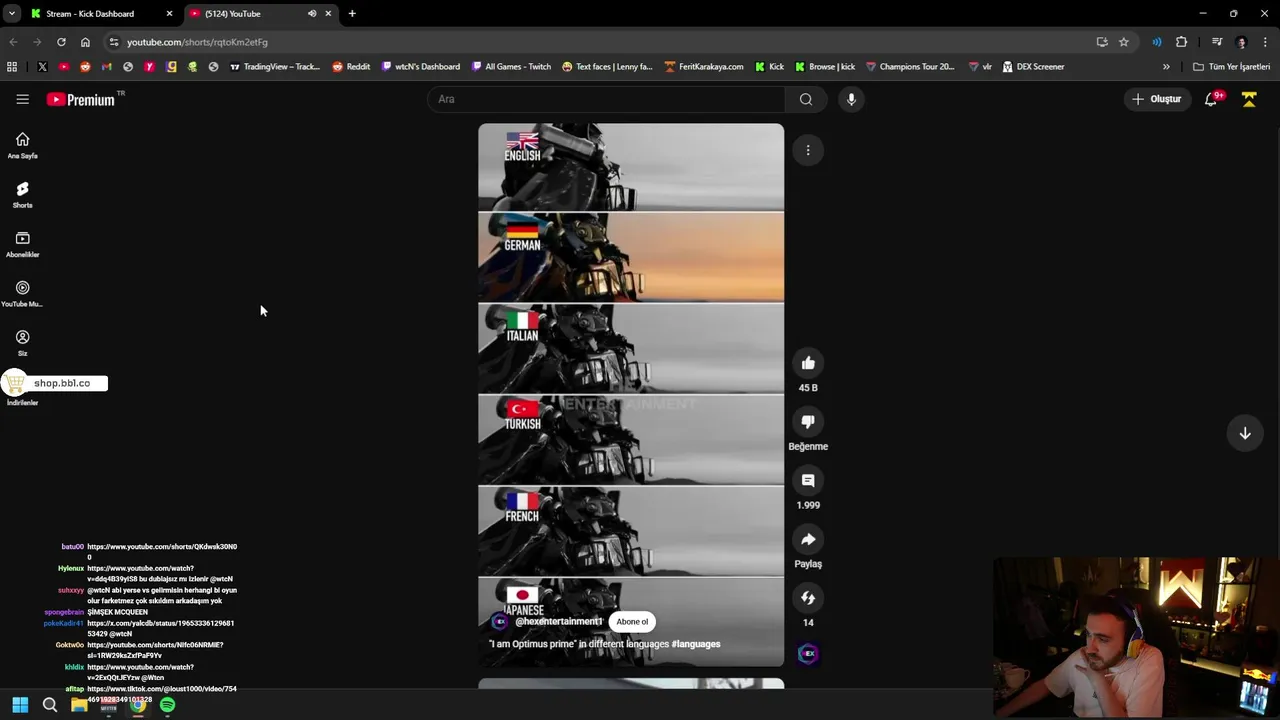Viewport: 1280px width, 720px height.
Task: Open the YouTube guide hamburger menu
Action: pos(22,99)
